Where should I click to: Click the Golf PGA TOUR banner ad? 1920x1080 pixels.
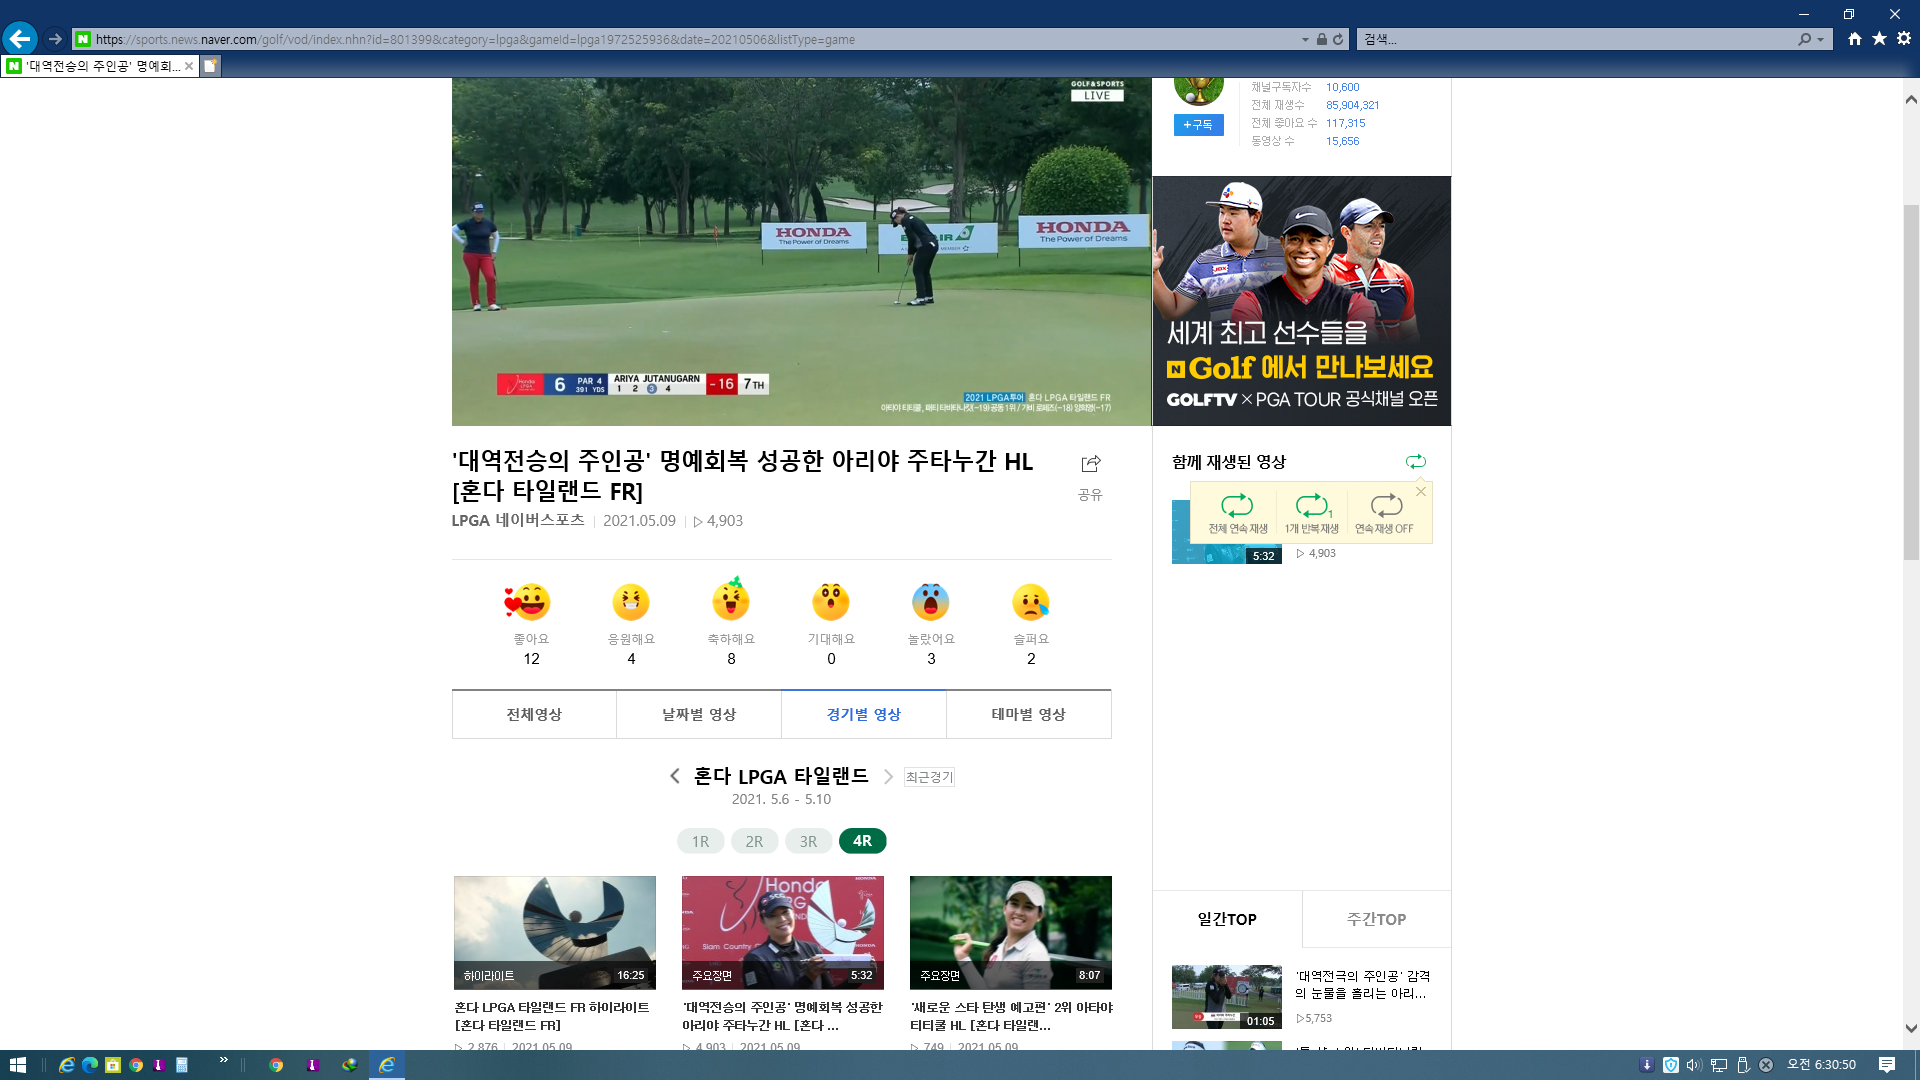pyautogui.click(x=1302, y=301)
